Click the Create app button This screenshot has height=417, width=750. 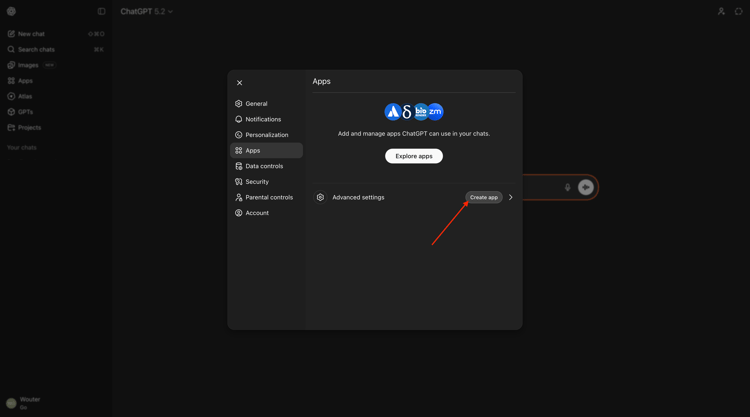484,197
